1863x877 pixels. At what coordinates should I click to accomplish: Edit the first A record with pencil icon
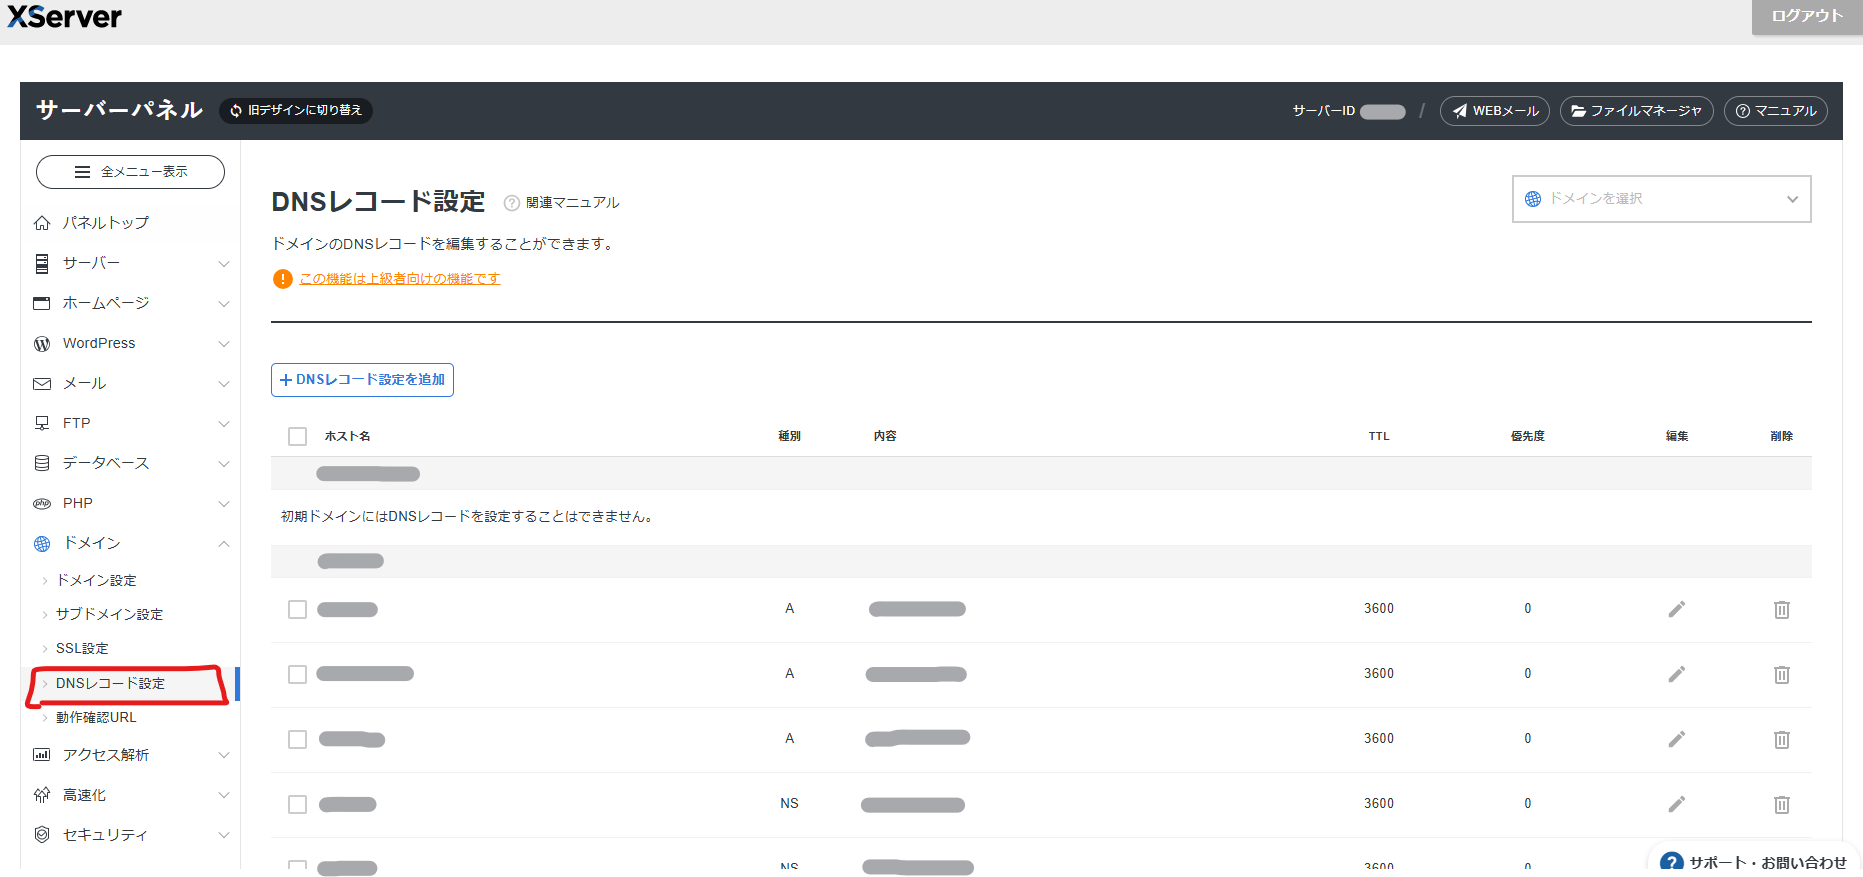click(1677, 609)
